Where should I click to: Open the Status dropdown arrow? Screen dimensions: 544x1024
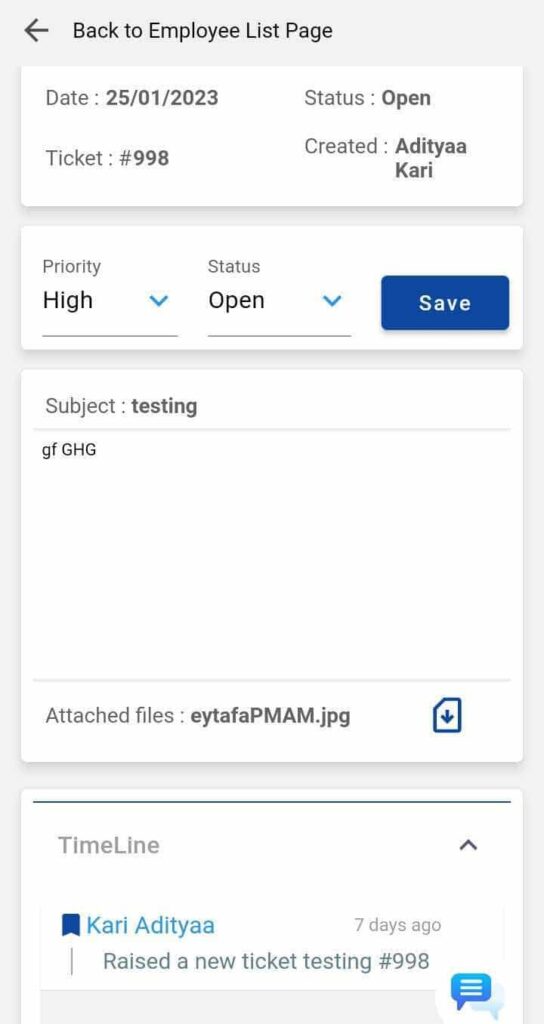332,301
